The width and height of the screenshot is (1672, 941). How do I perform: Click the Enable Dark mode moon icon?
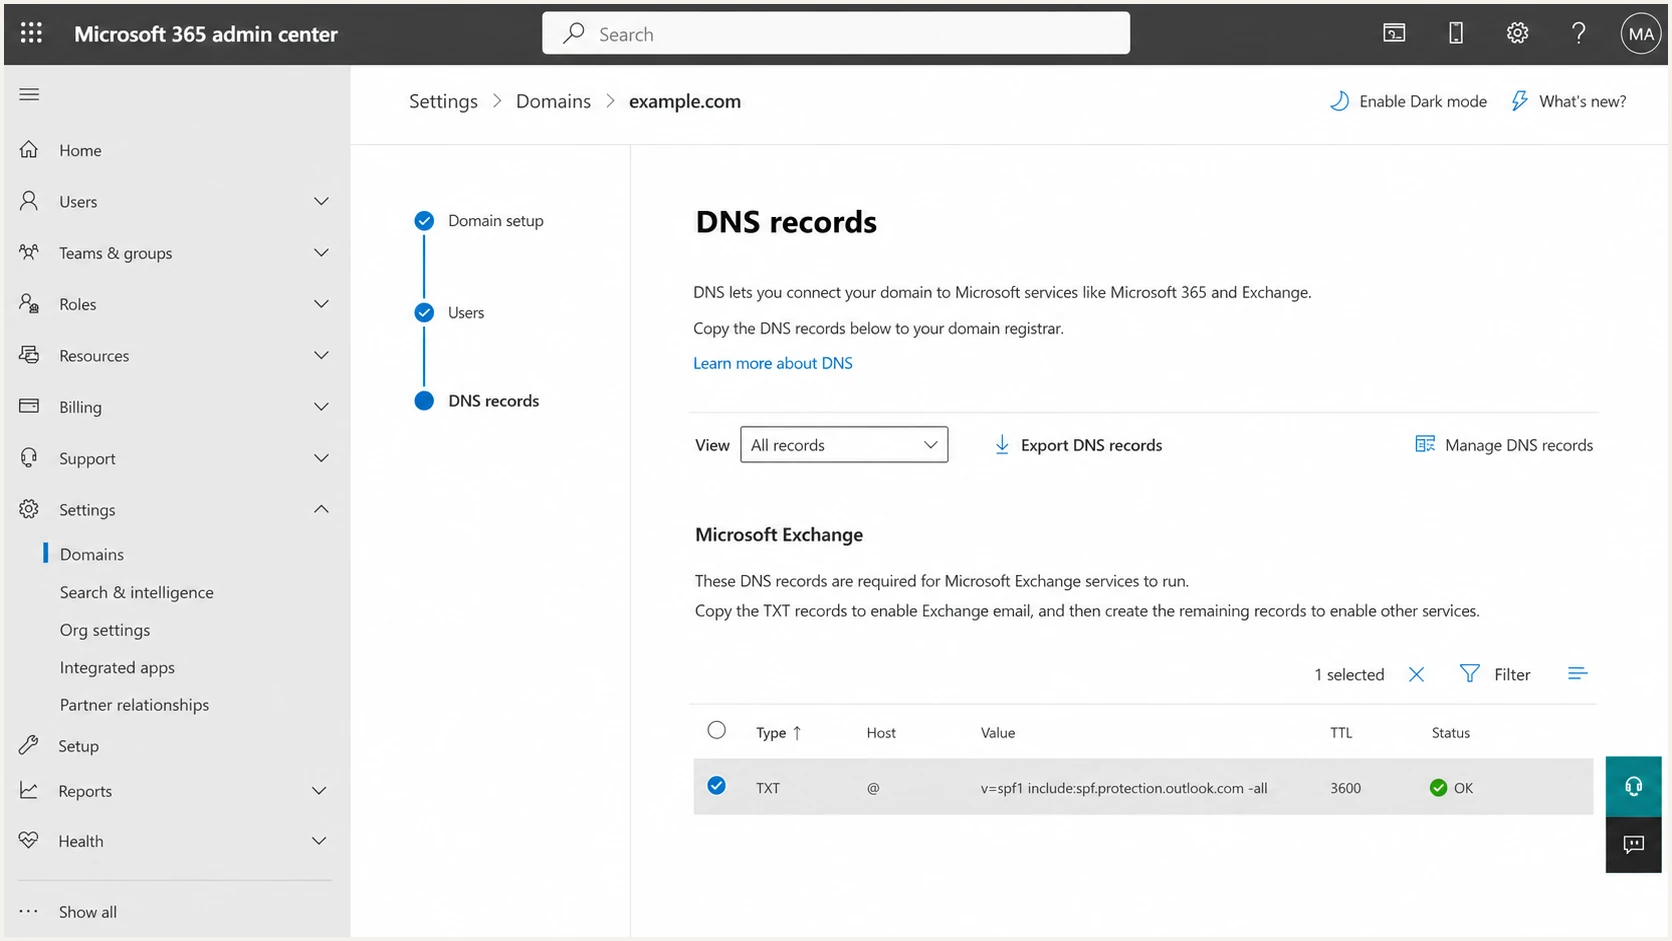tap(1339, 101)
